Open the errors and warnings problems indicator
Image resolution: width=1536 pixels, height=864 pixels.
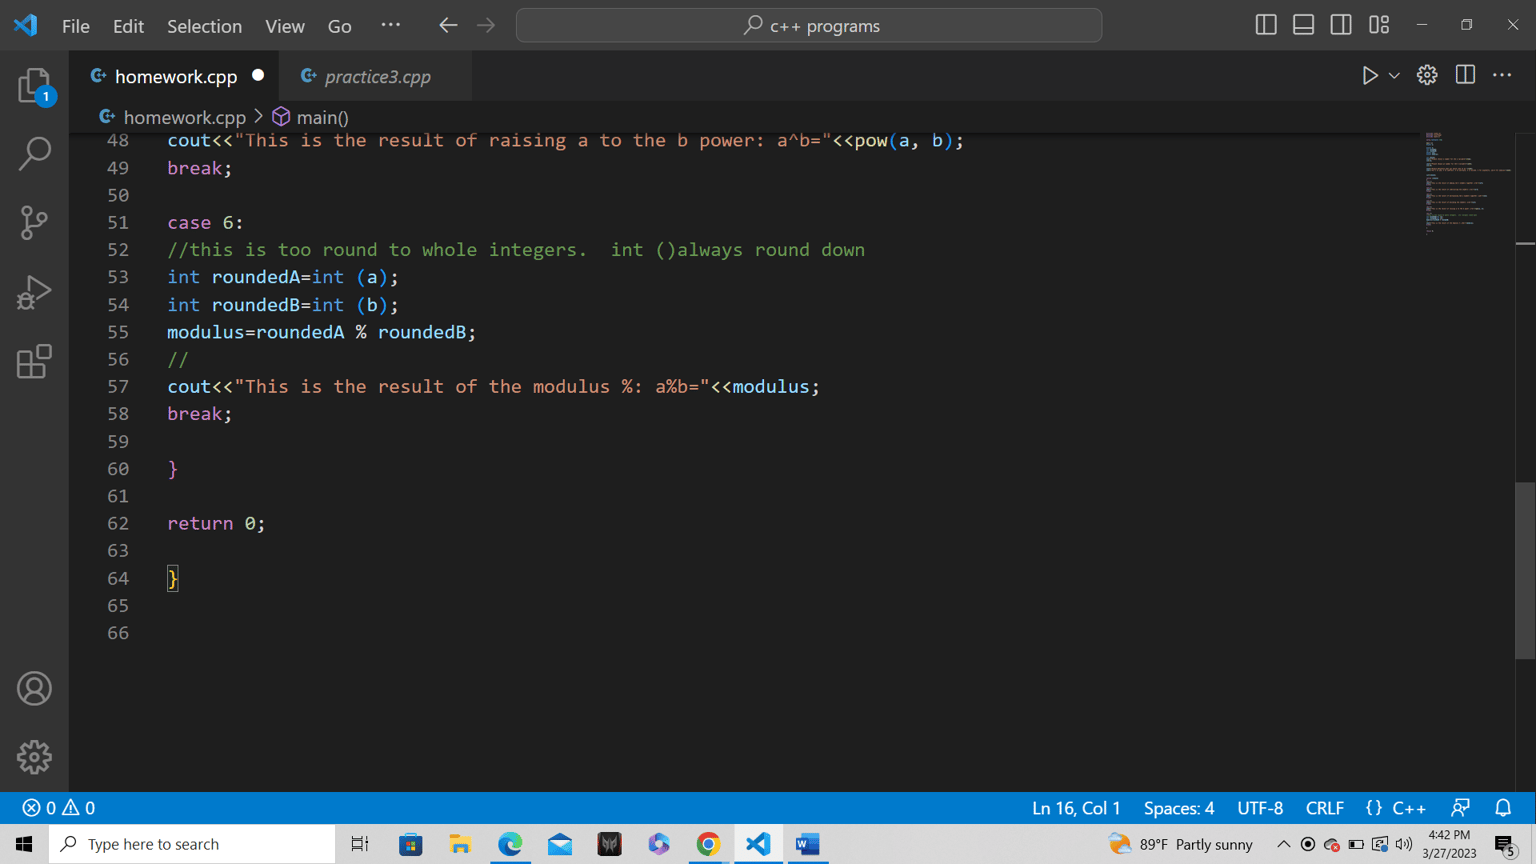tap(58, 808)
